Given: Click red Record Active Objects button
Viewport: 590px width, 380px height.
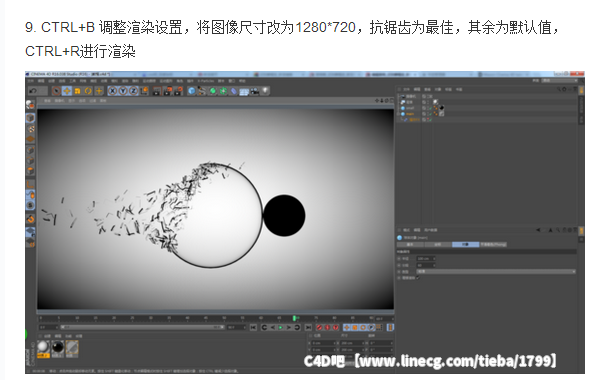Looking at the screenshot, I should [319, 328].
